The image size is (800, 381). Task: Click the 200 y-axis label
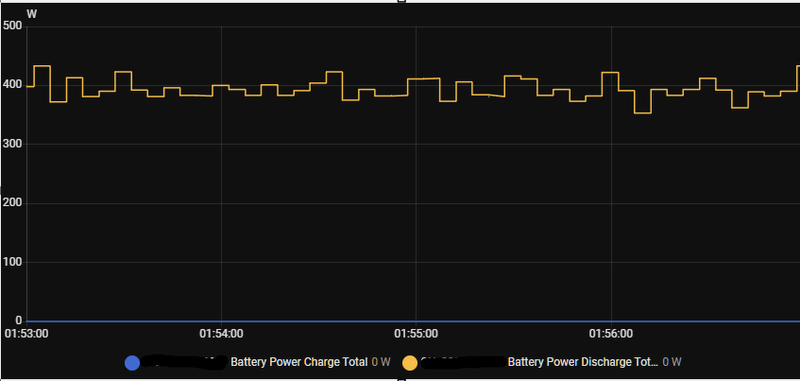pos(12,203)
